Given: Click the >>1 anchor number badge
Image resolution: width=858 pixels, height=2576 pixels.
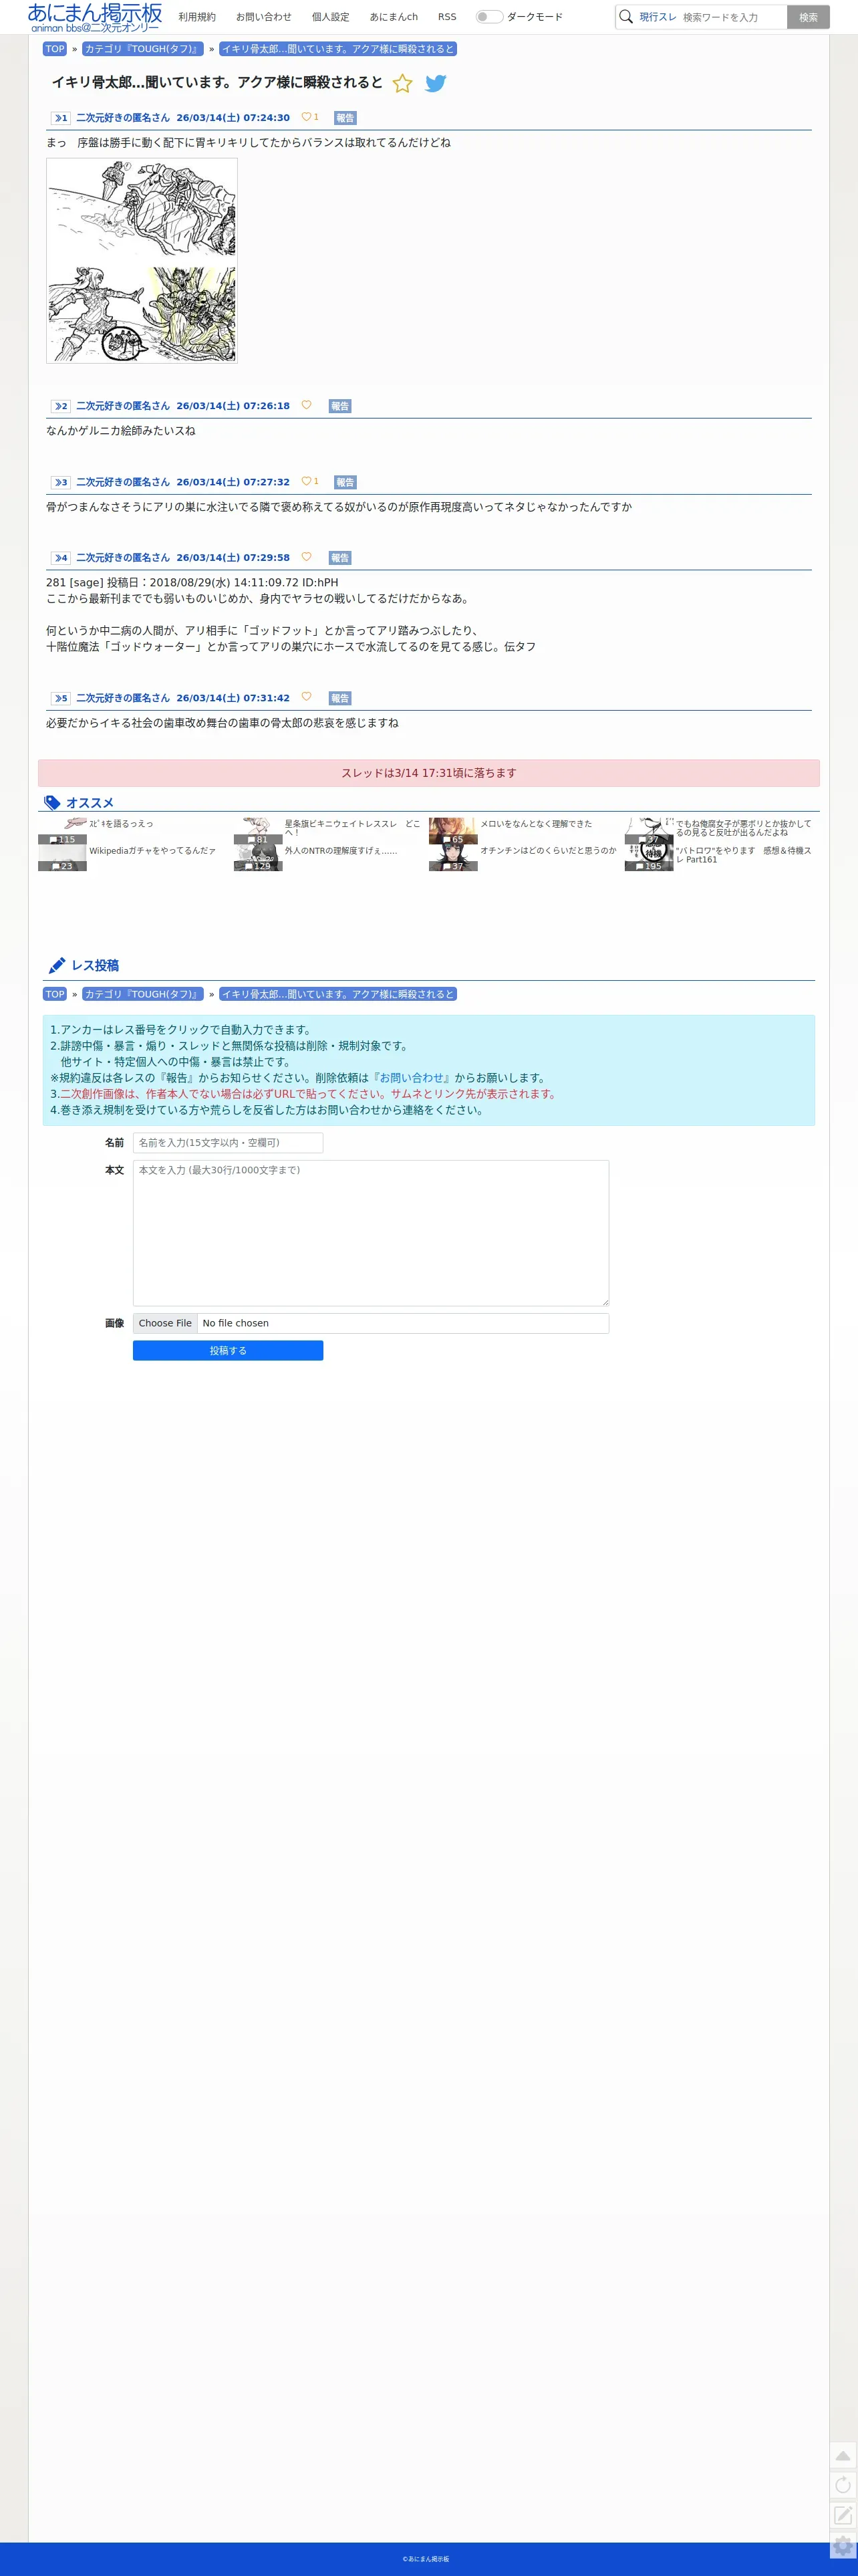Looking at the screenshot, I should pos(60,118).
